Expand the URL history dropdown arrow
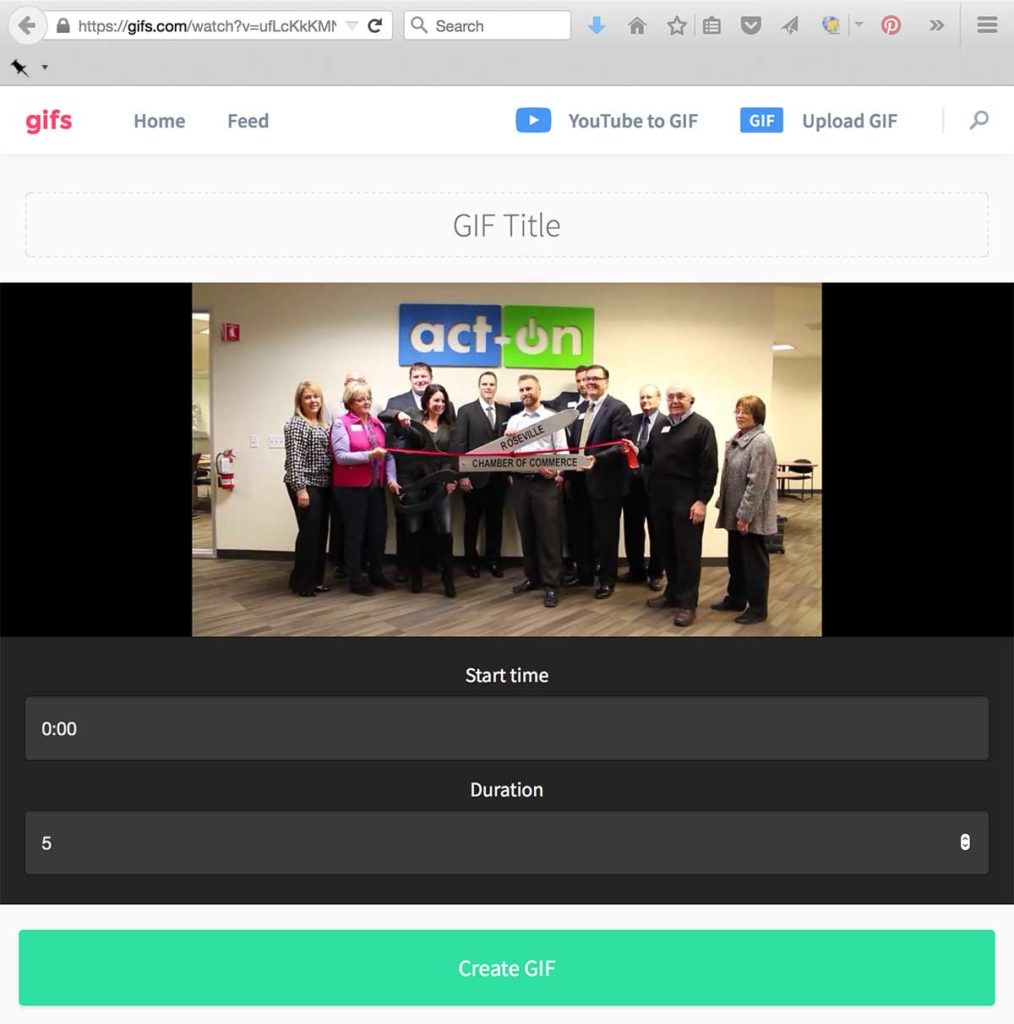This screenshot has width=1014, height=1024. click(x=352, y=26)
